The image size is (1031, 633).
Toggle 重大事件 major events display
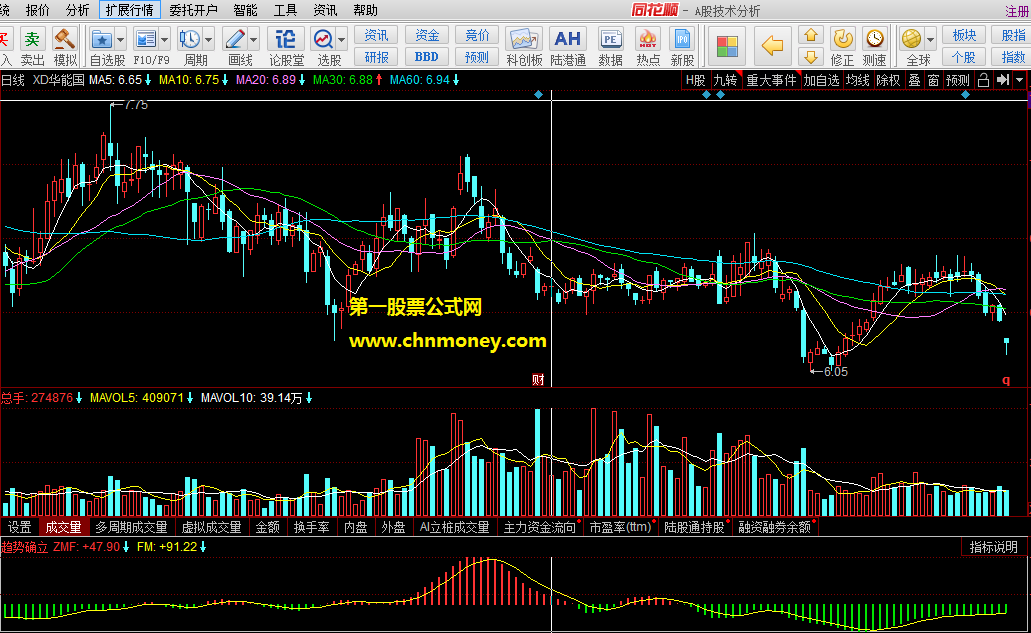pos(771,80)
